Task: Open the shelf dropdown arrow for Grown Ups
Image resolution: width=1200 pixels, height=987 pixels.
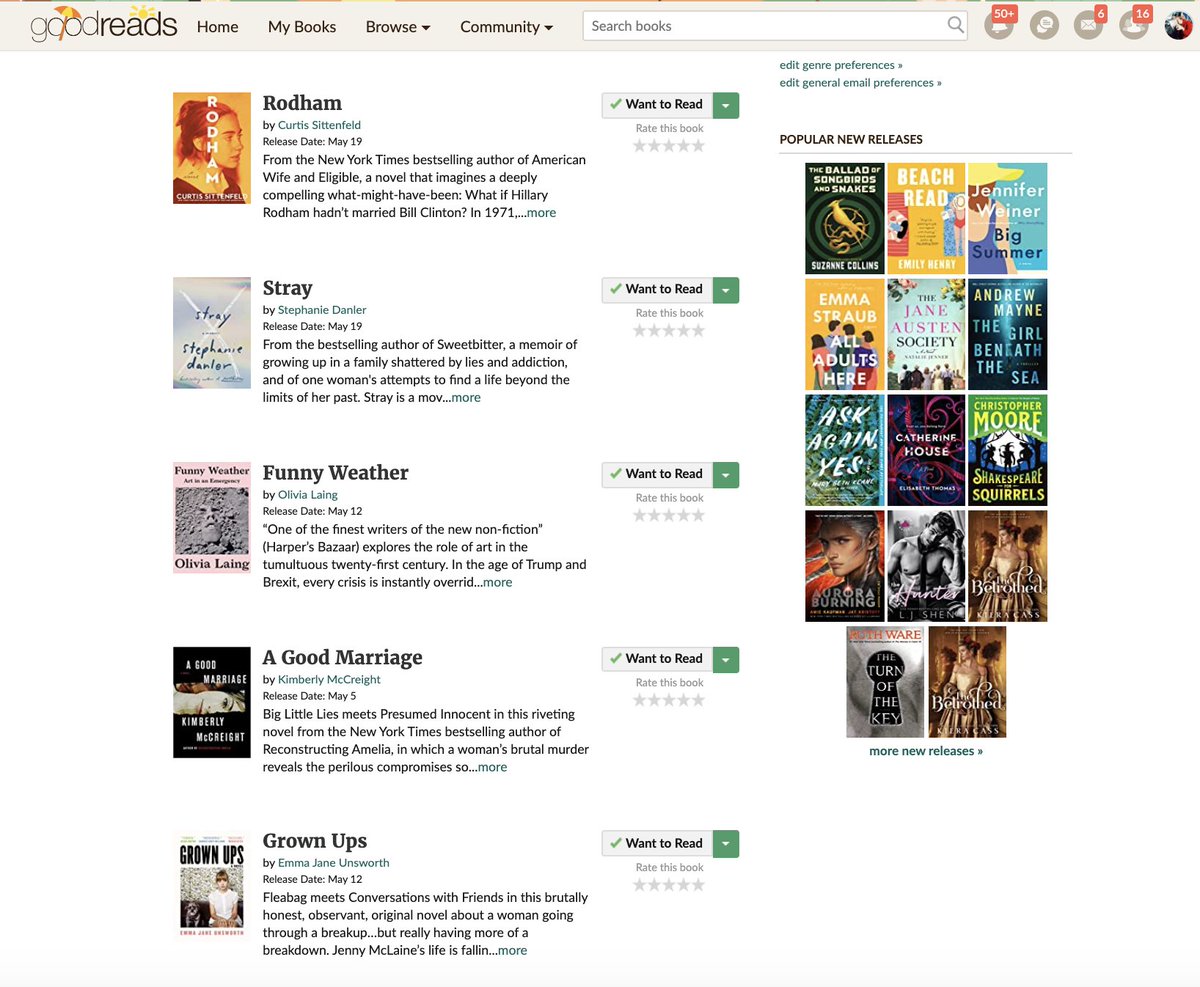Action: (727, 843)
